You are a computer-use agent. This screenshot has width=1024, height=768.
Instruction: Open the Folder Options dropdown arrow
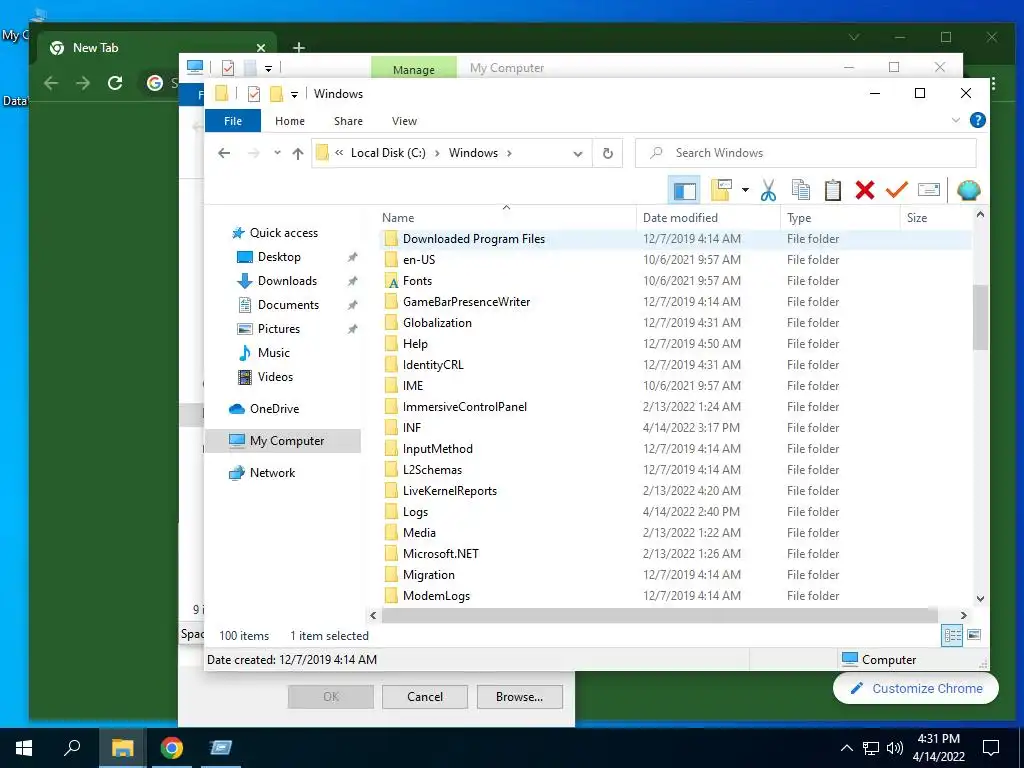(x=745, y=190)
